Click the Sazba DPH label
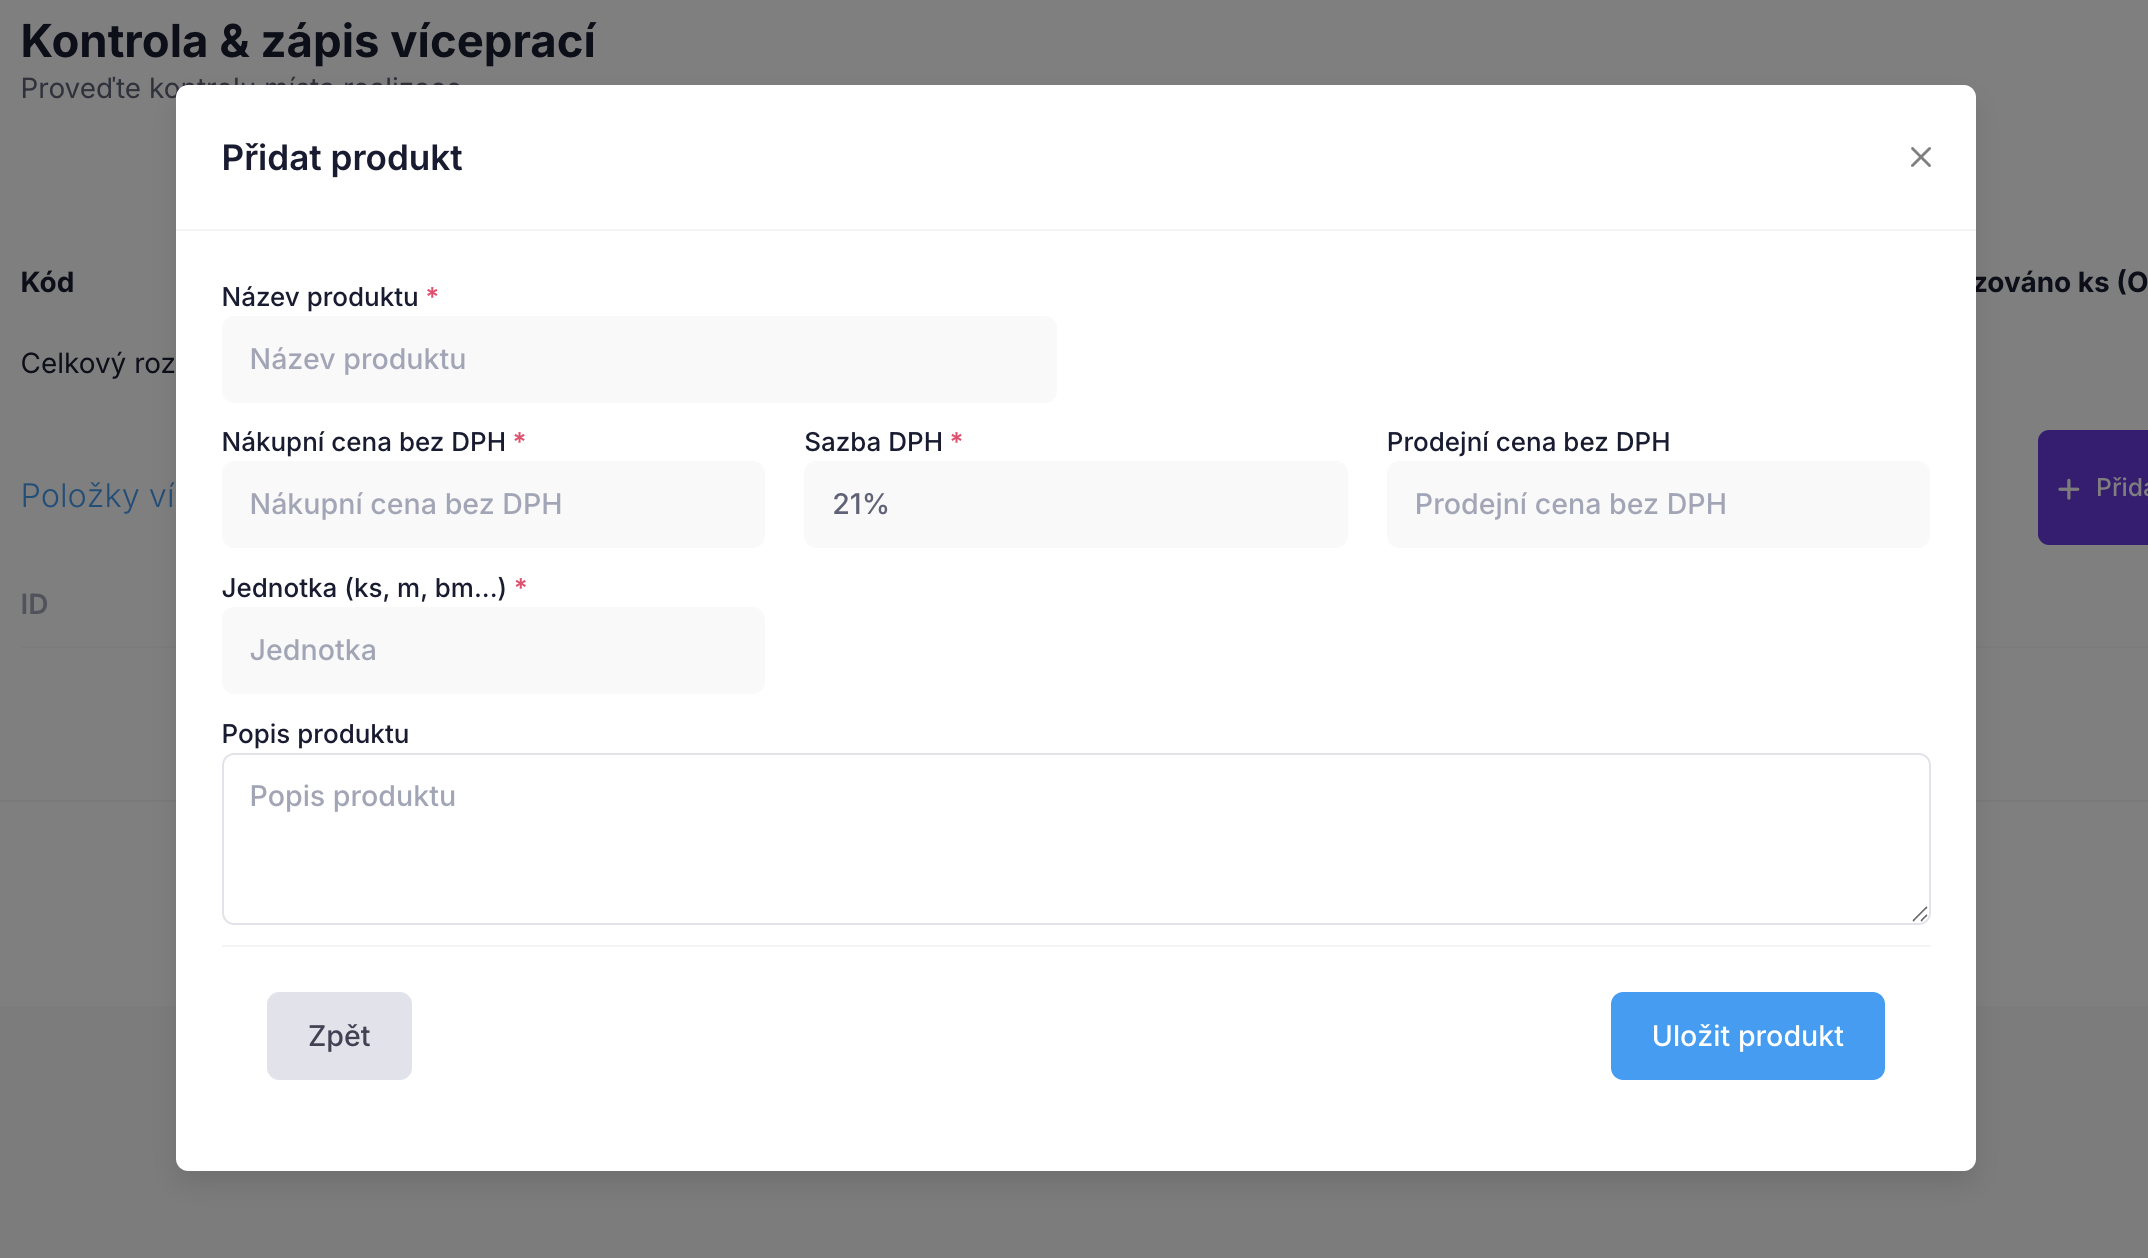This screenshot has width=2148, height=1258. (873, 442)
